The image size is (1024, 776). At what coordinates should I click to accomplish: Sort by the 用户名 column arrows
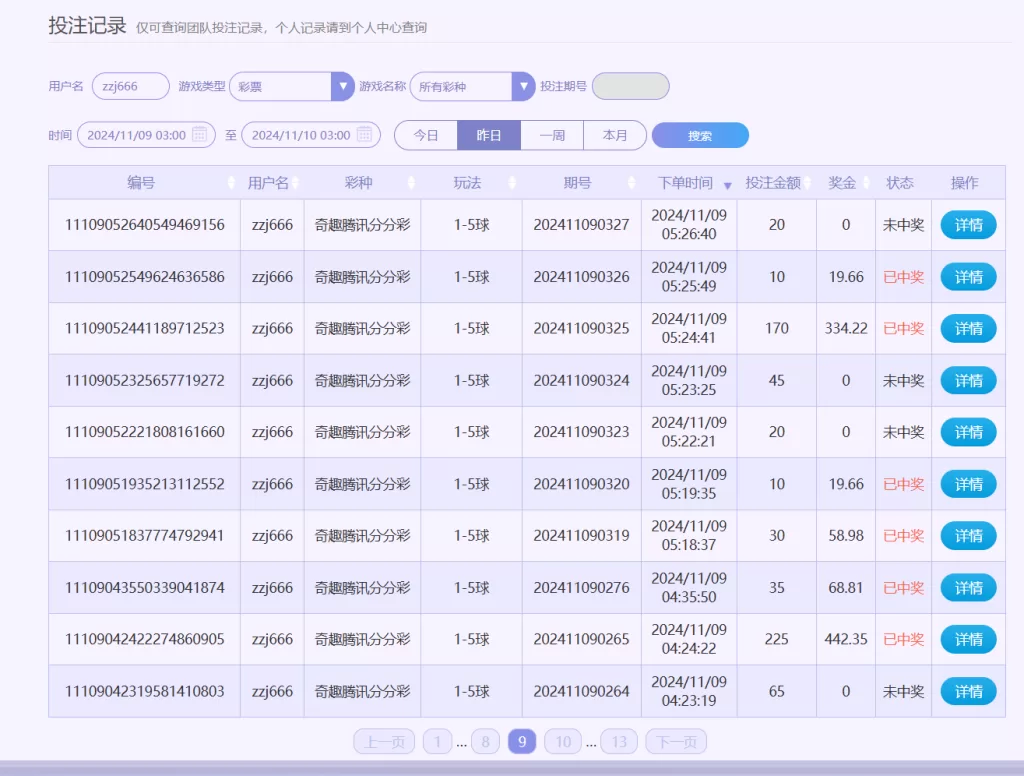tap(295, 183)
